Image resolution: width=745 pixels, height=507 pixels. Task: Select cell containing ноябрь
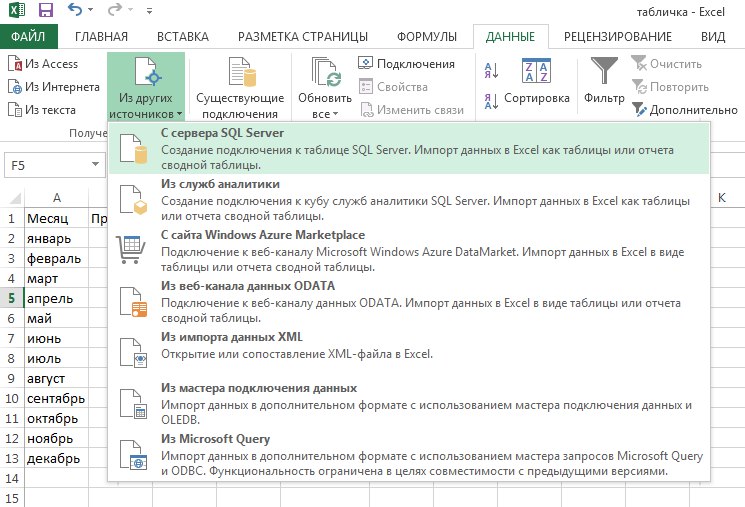tap(57, 438)
